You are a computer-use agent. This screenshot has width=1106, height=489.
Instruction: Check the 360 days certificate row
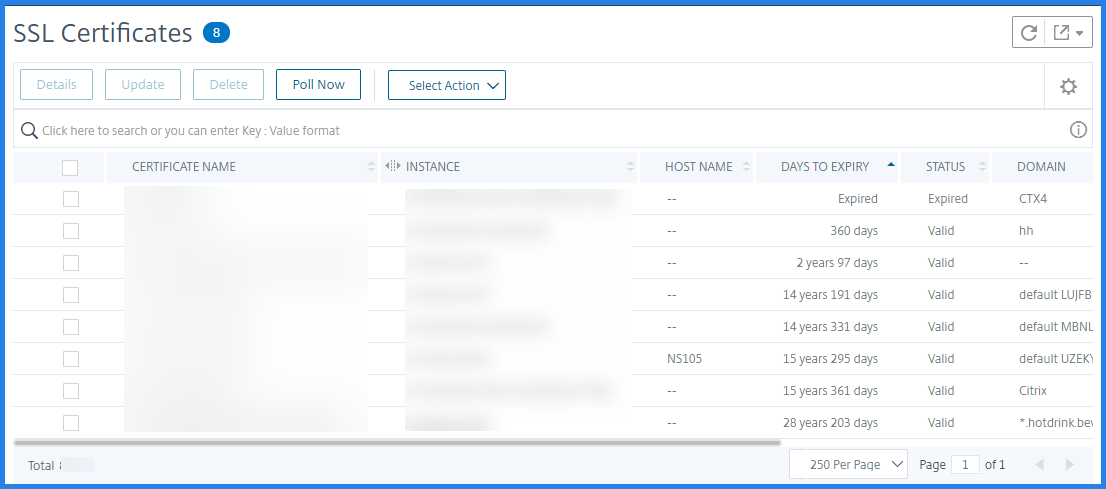[71, 231]
